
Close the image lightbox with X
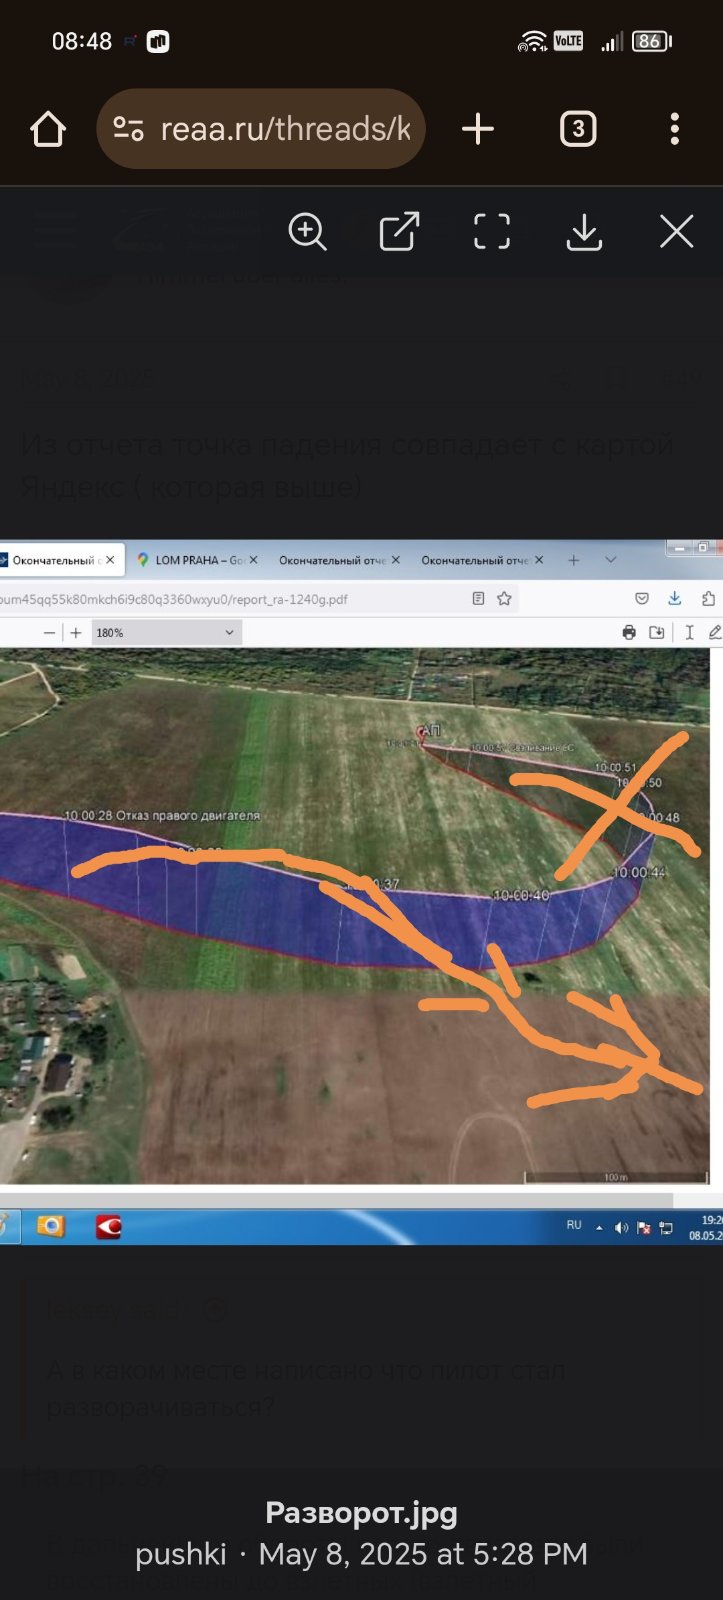click(x=676, y=232)
